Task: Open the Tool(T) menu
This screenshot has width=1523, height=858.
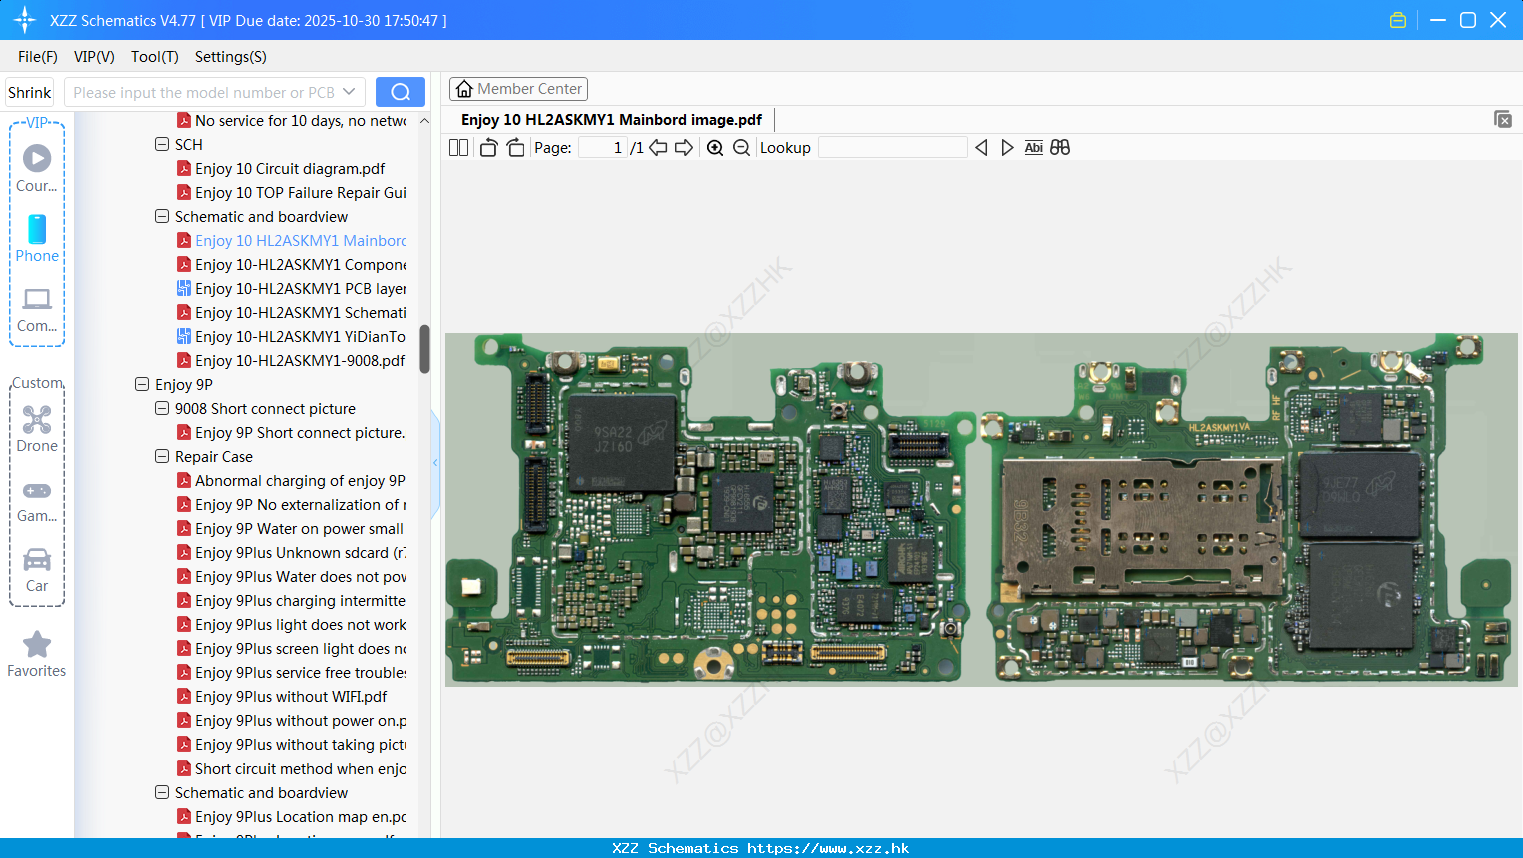Action: pos(155,57)
